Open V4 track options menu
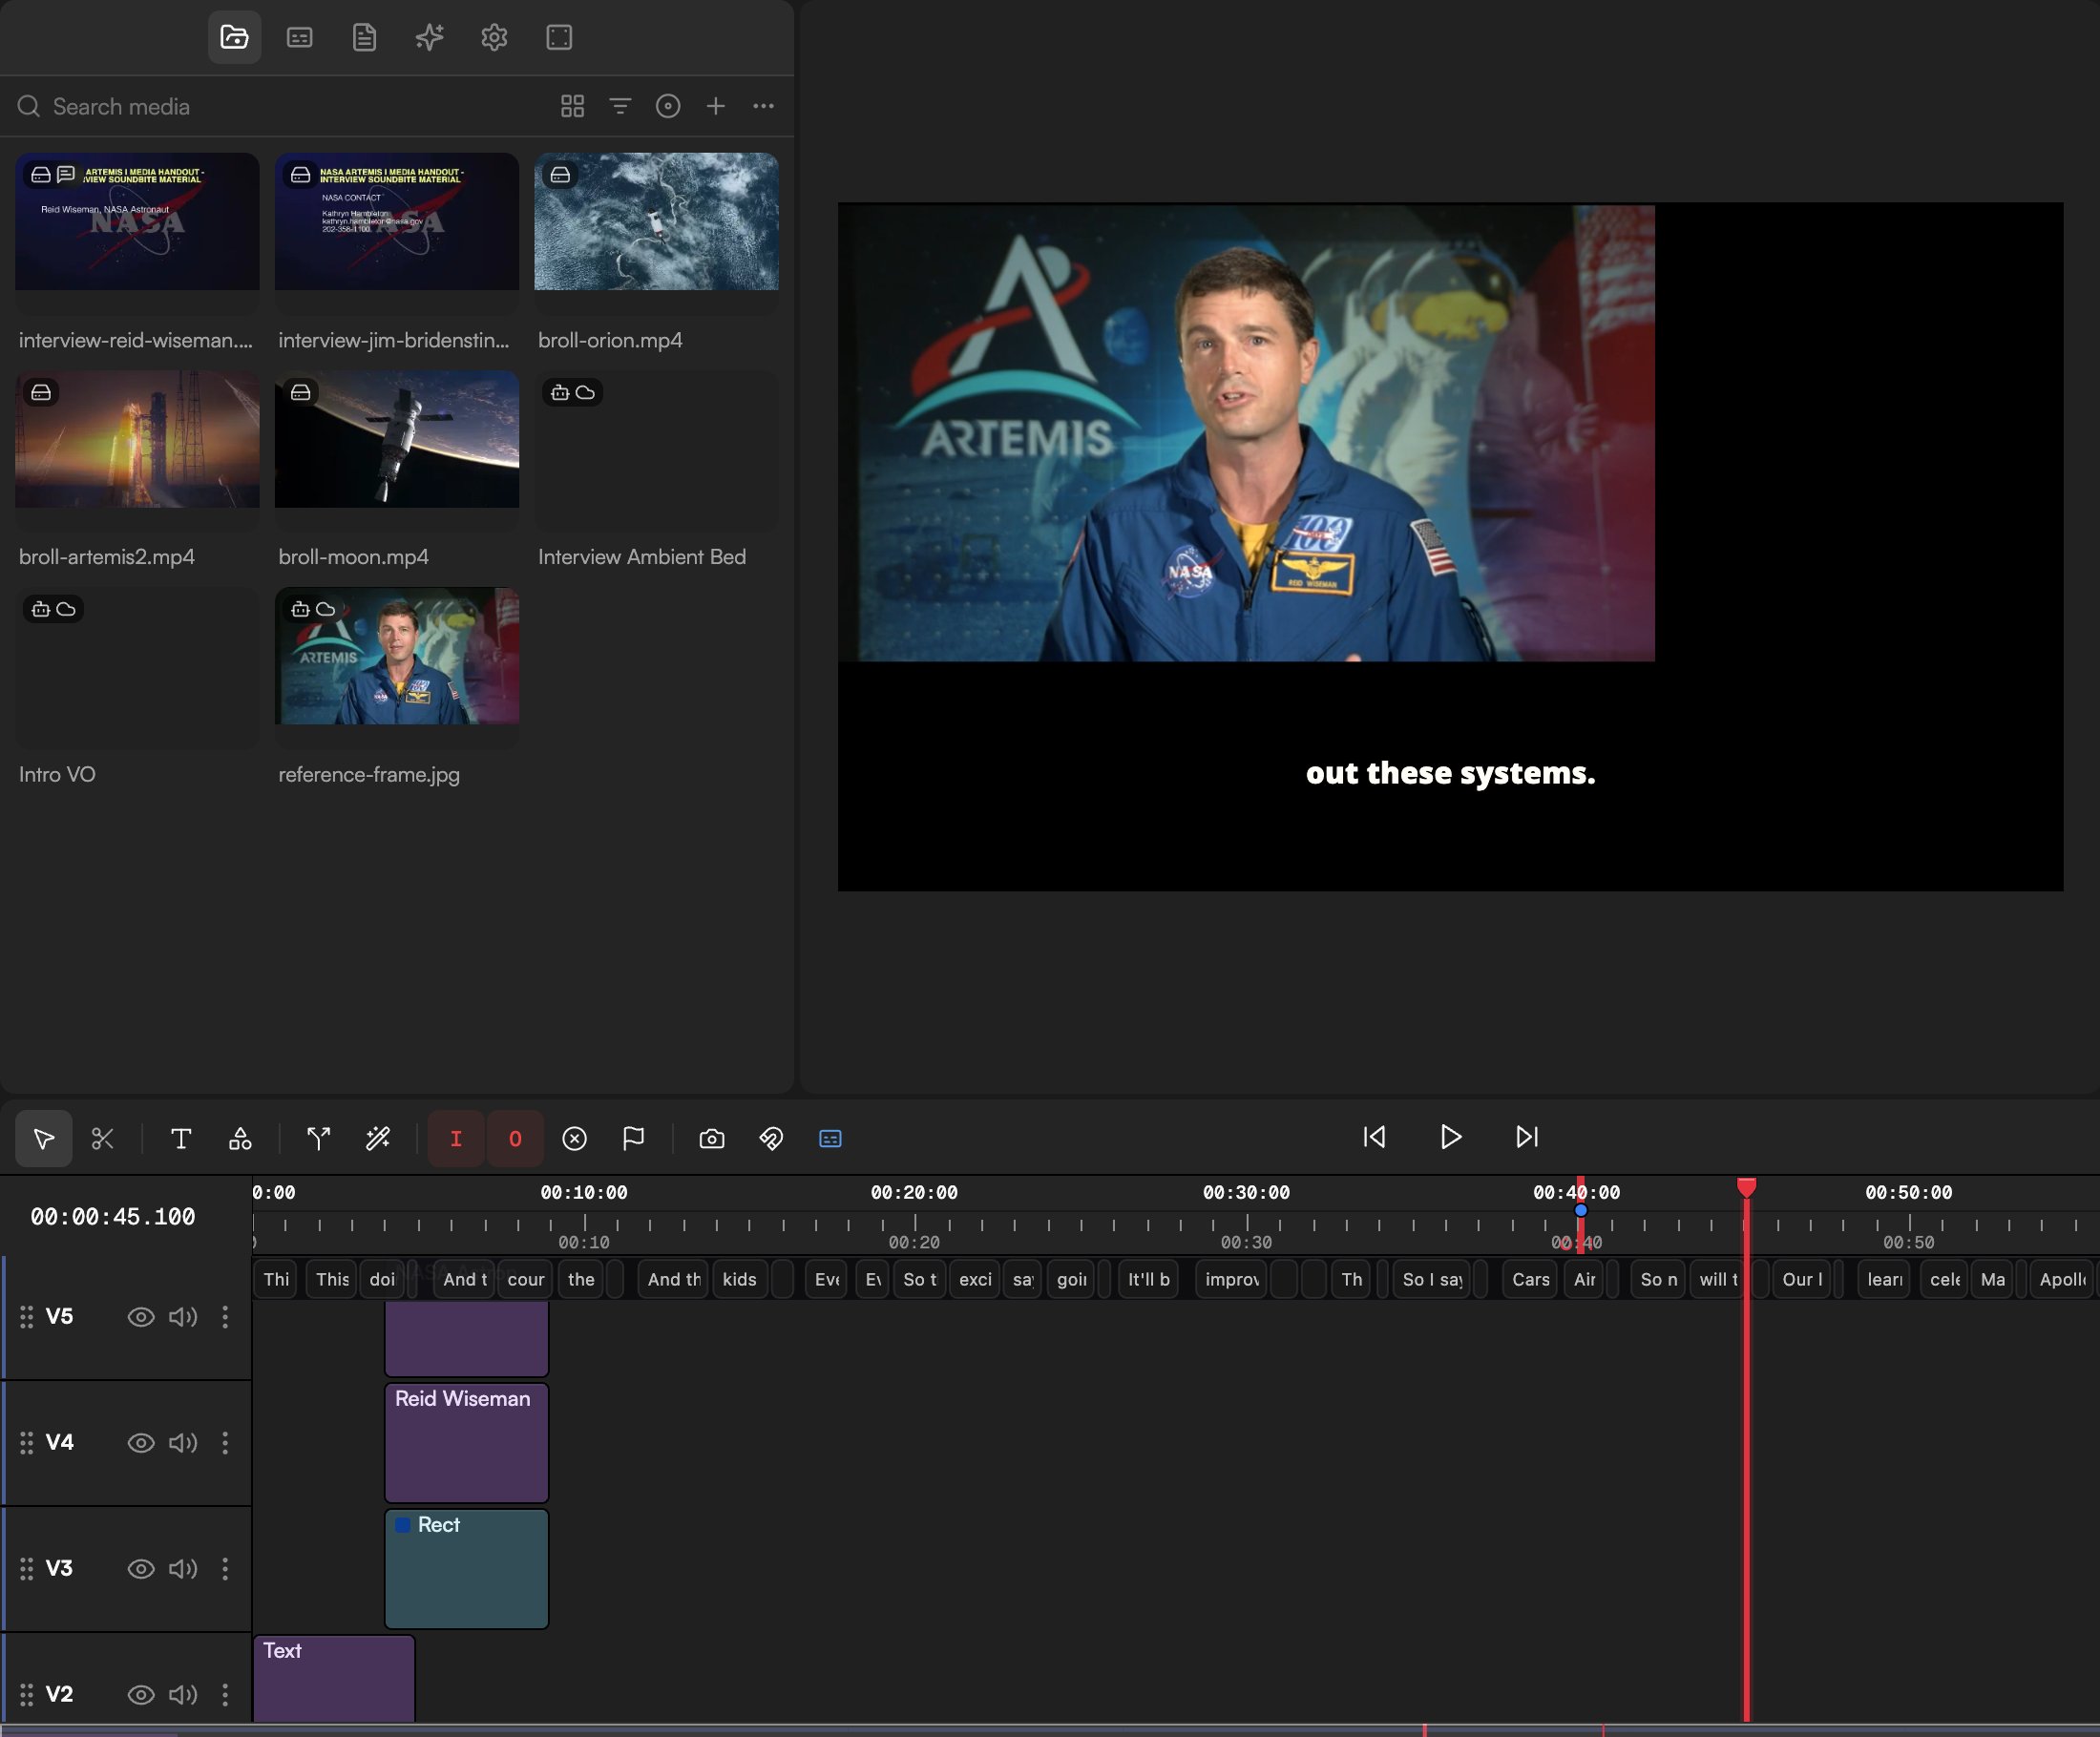 pyautogui.click(x=225, y=1443)
